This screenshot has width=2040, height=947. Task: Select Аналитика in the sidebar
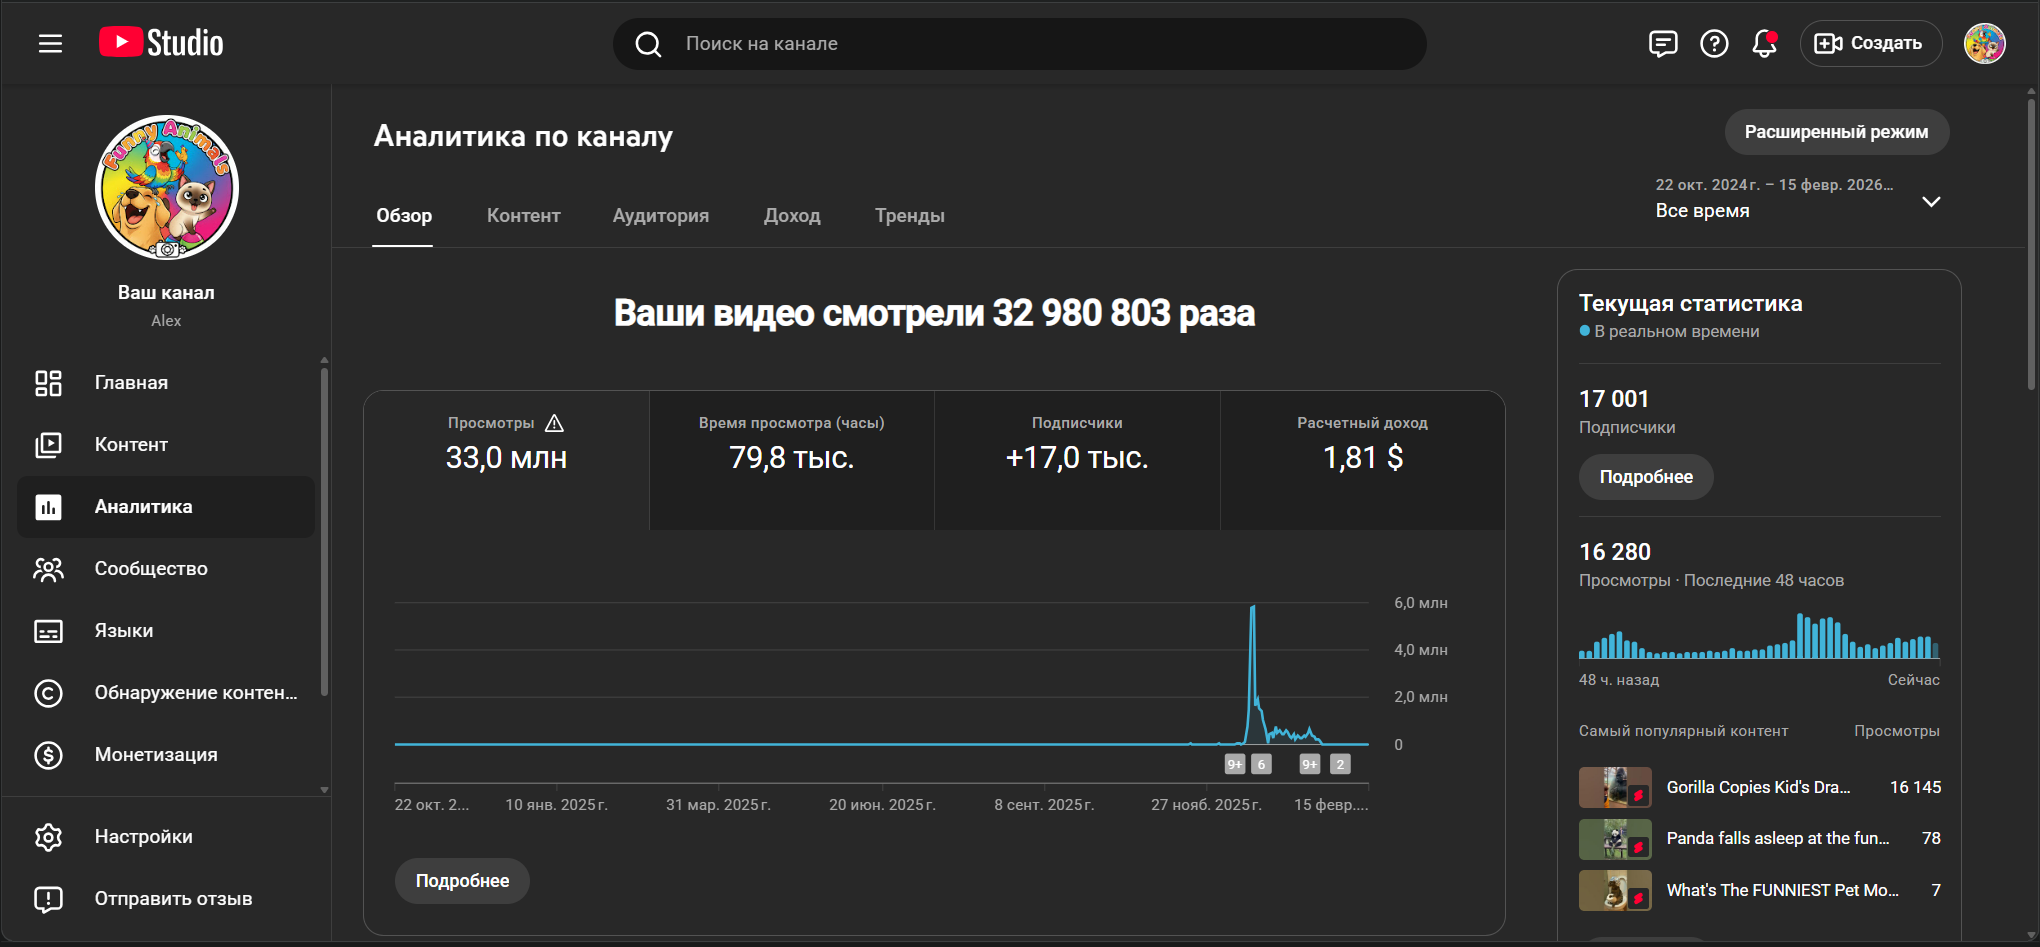[166, 507]
